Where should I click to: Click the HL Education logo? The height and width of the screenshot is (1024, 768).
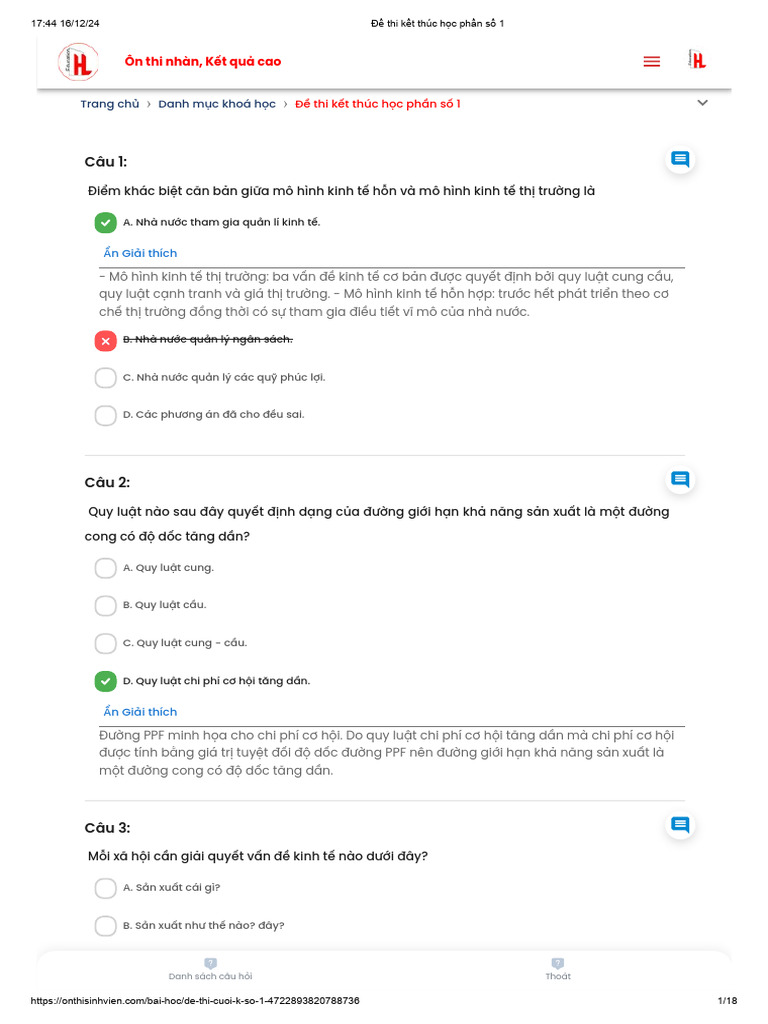(78, 62)
